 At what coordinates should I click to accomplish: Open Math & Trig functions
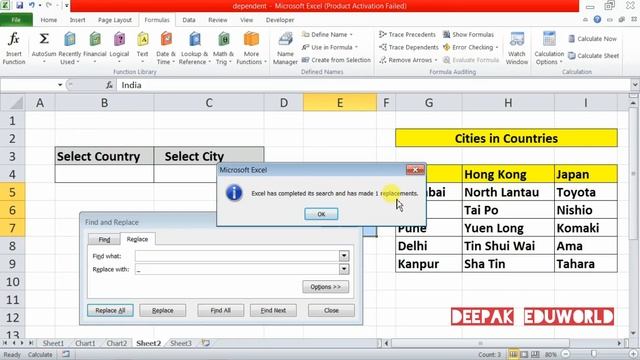coord(223,49)
